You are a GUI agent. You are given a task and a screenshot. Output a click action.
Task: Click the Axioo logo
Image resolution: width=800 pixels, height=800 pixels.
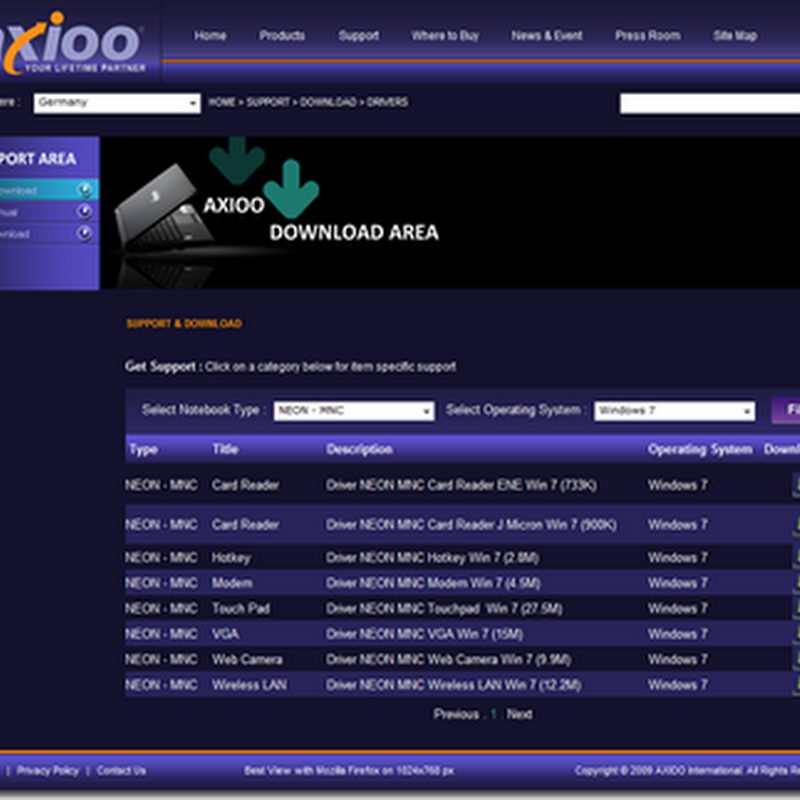pyautogui.click(x=71, y=43)
